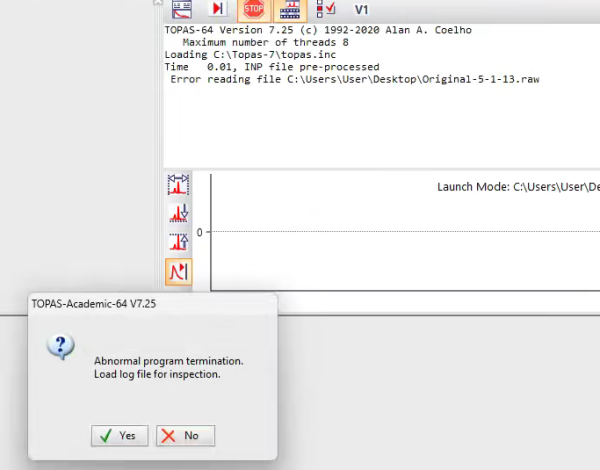
Task: Click the TOPAS-64 Version 7.25 header line
Action: click(x=318, y=30)
